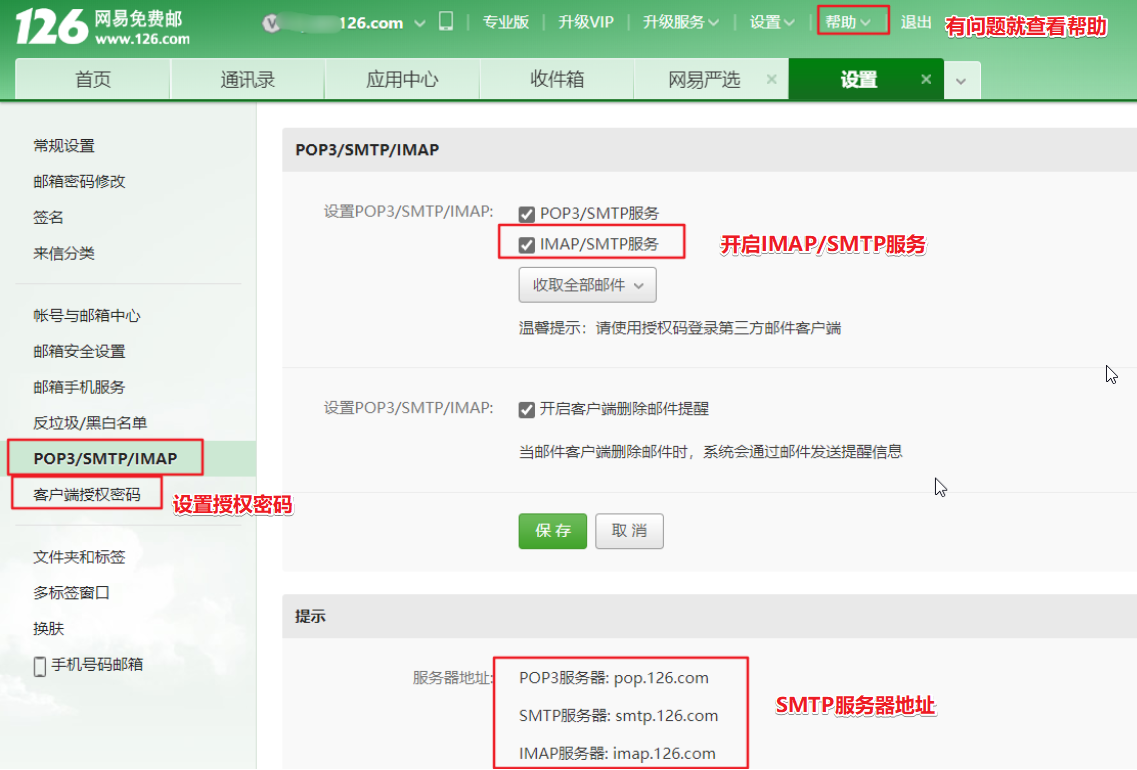Select the green 设置 tab
Viewport: 1137px width, 770px height.
coord(859,79)
